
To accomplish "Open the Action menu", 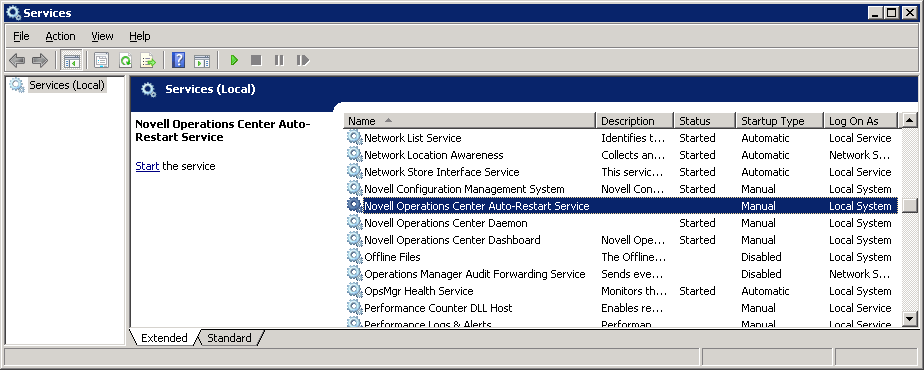I will point(60,36).
